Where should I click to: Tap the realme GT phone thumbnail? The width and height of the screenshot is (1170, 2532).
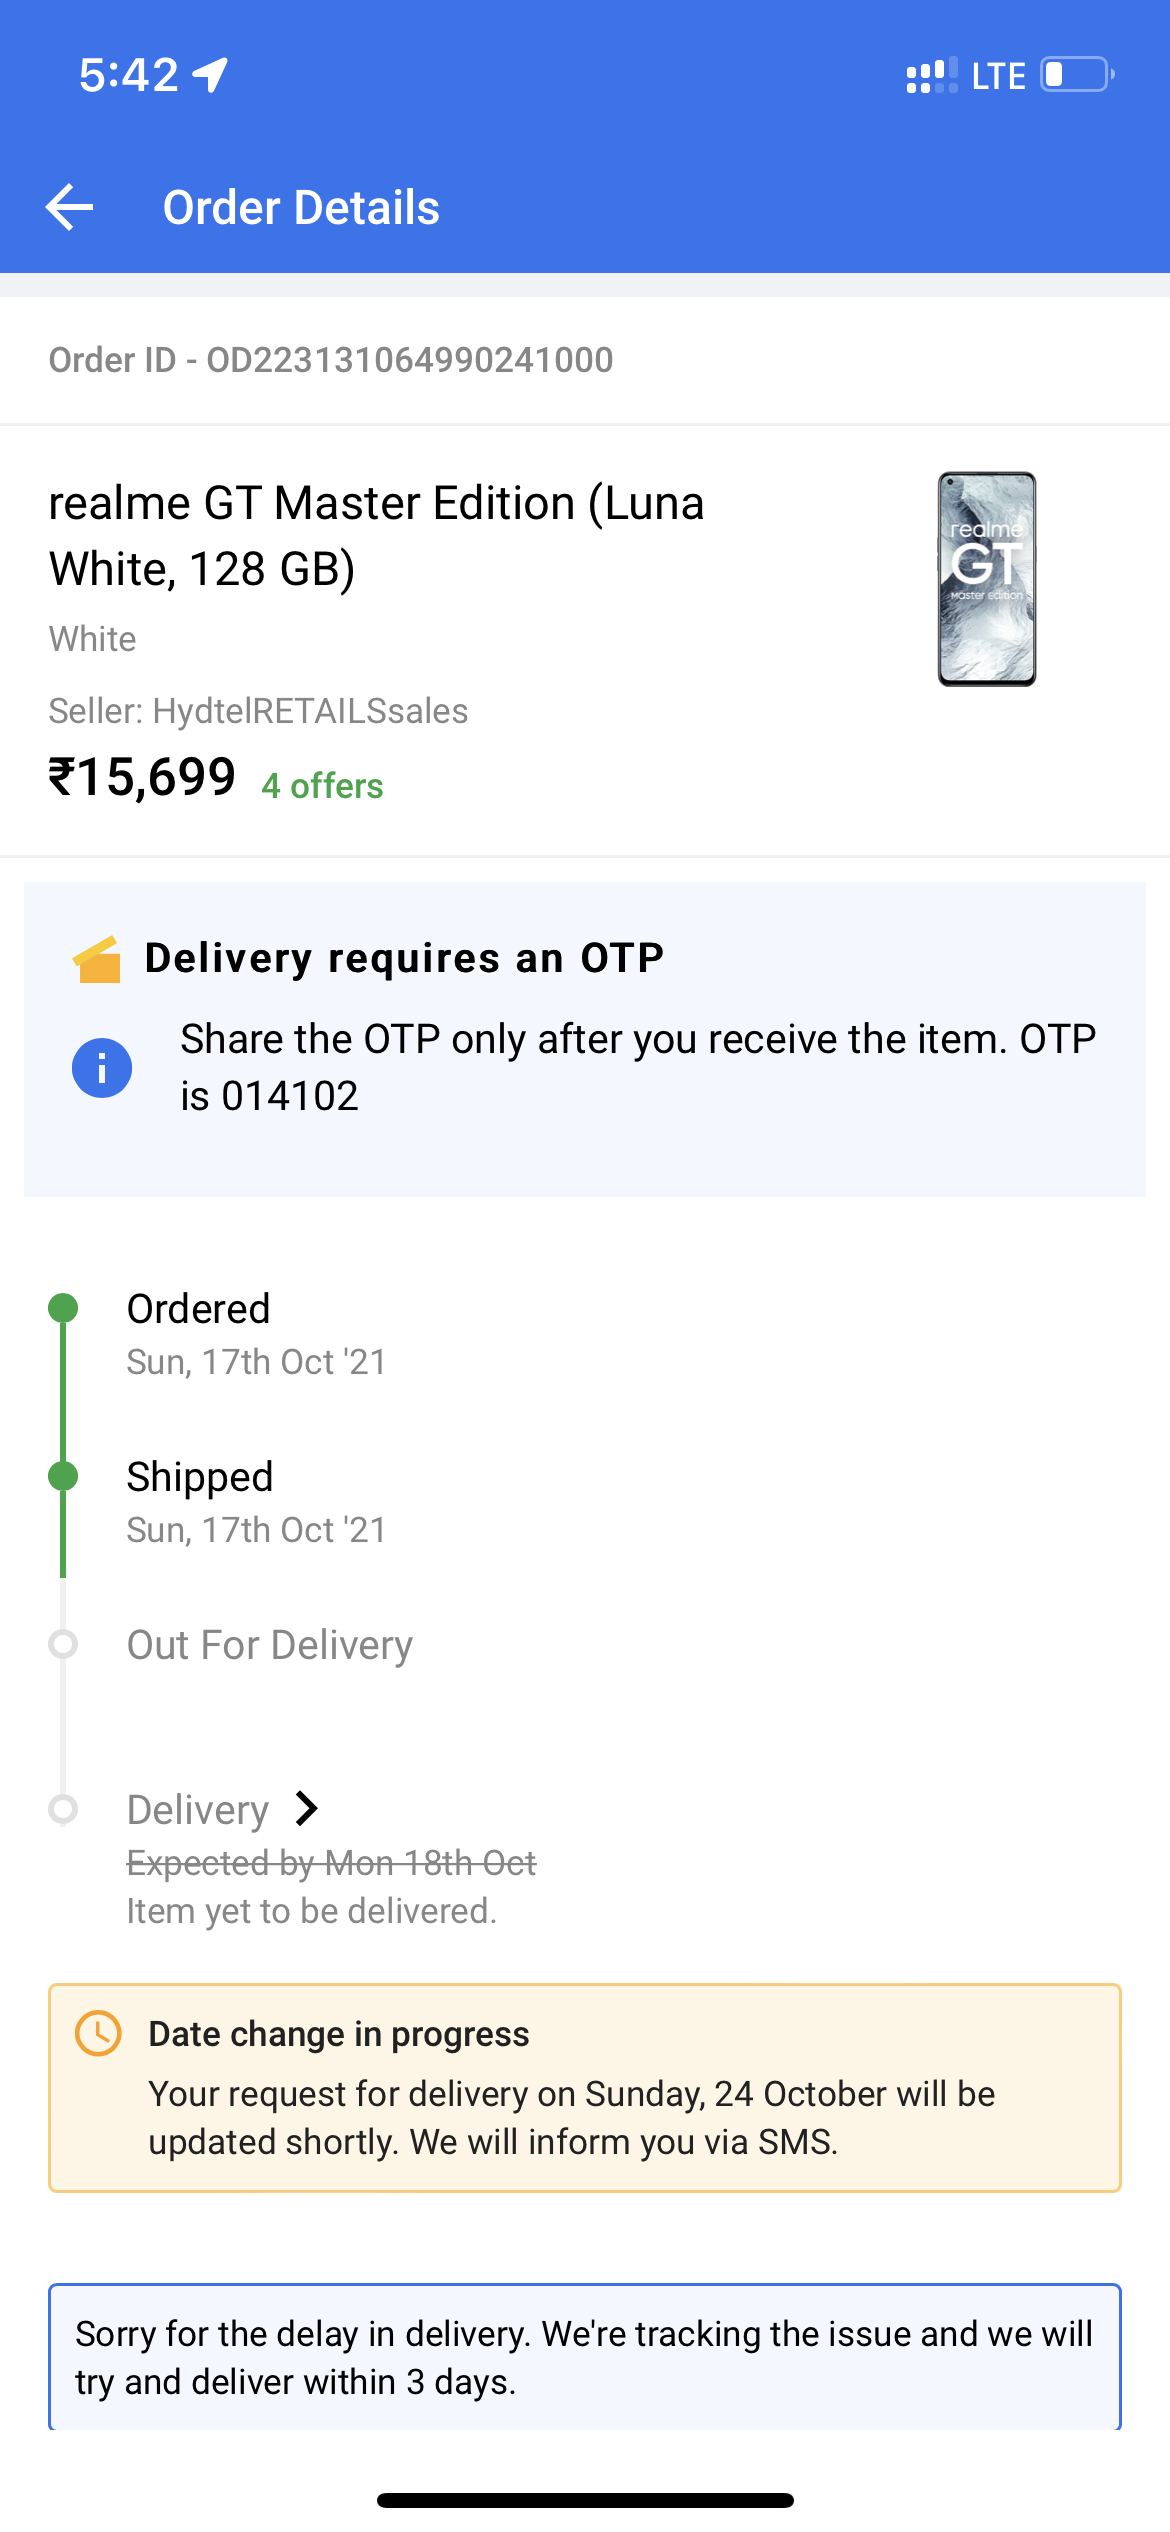point(986,579)
